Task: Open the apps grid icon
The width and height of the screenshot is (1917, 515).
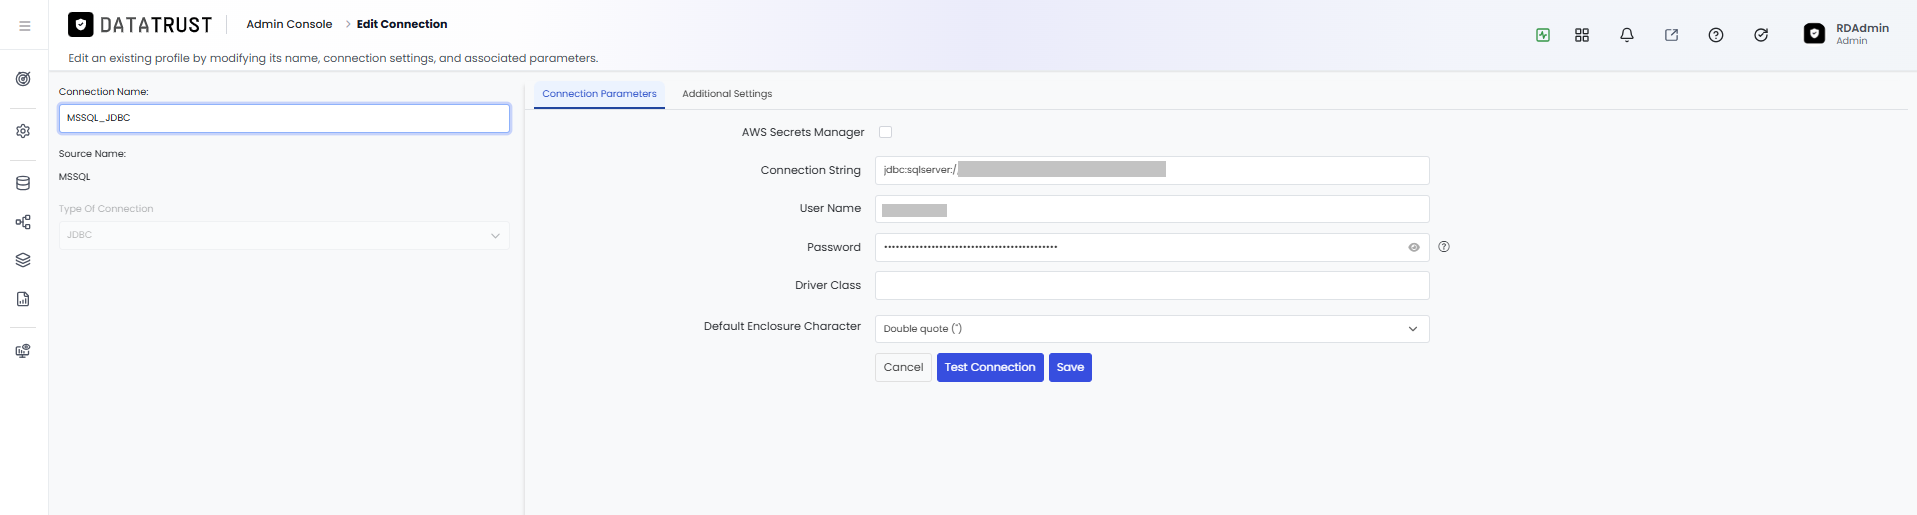Action: click(x=1582, y=35)
